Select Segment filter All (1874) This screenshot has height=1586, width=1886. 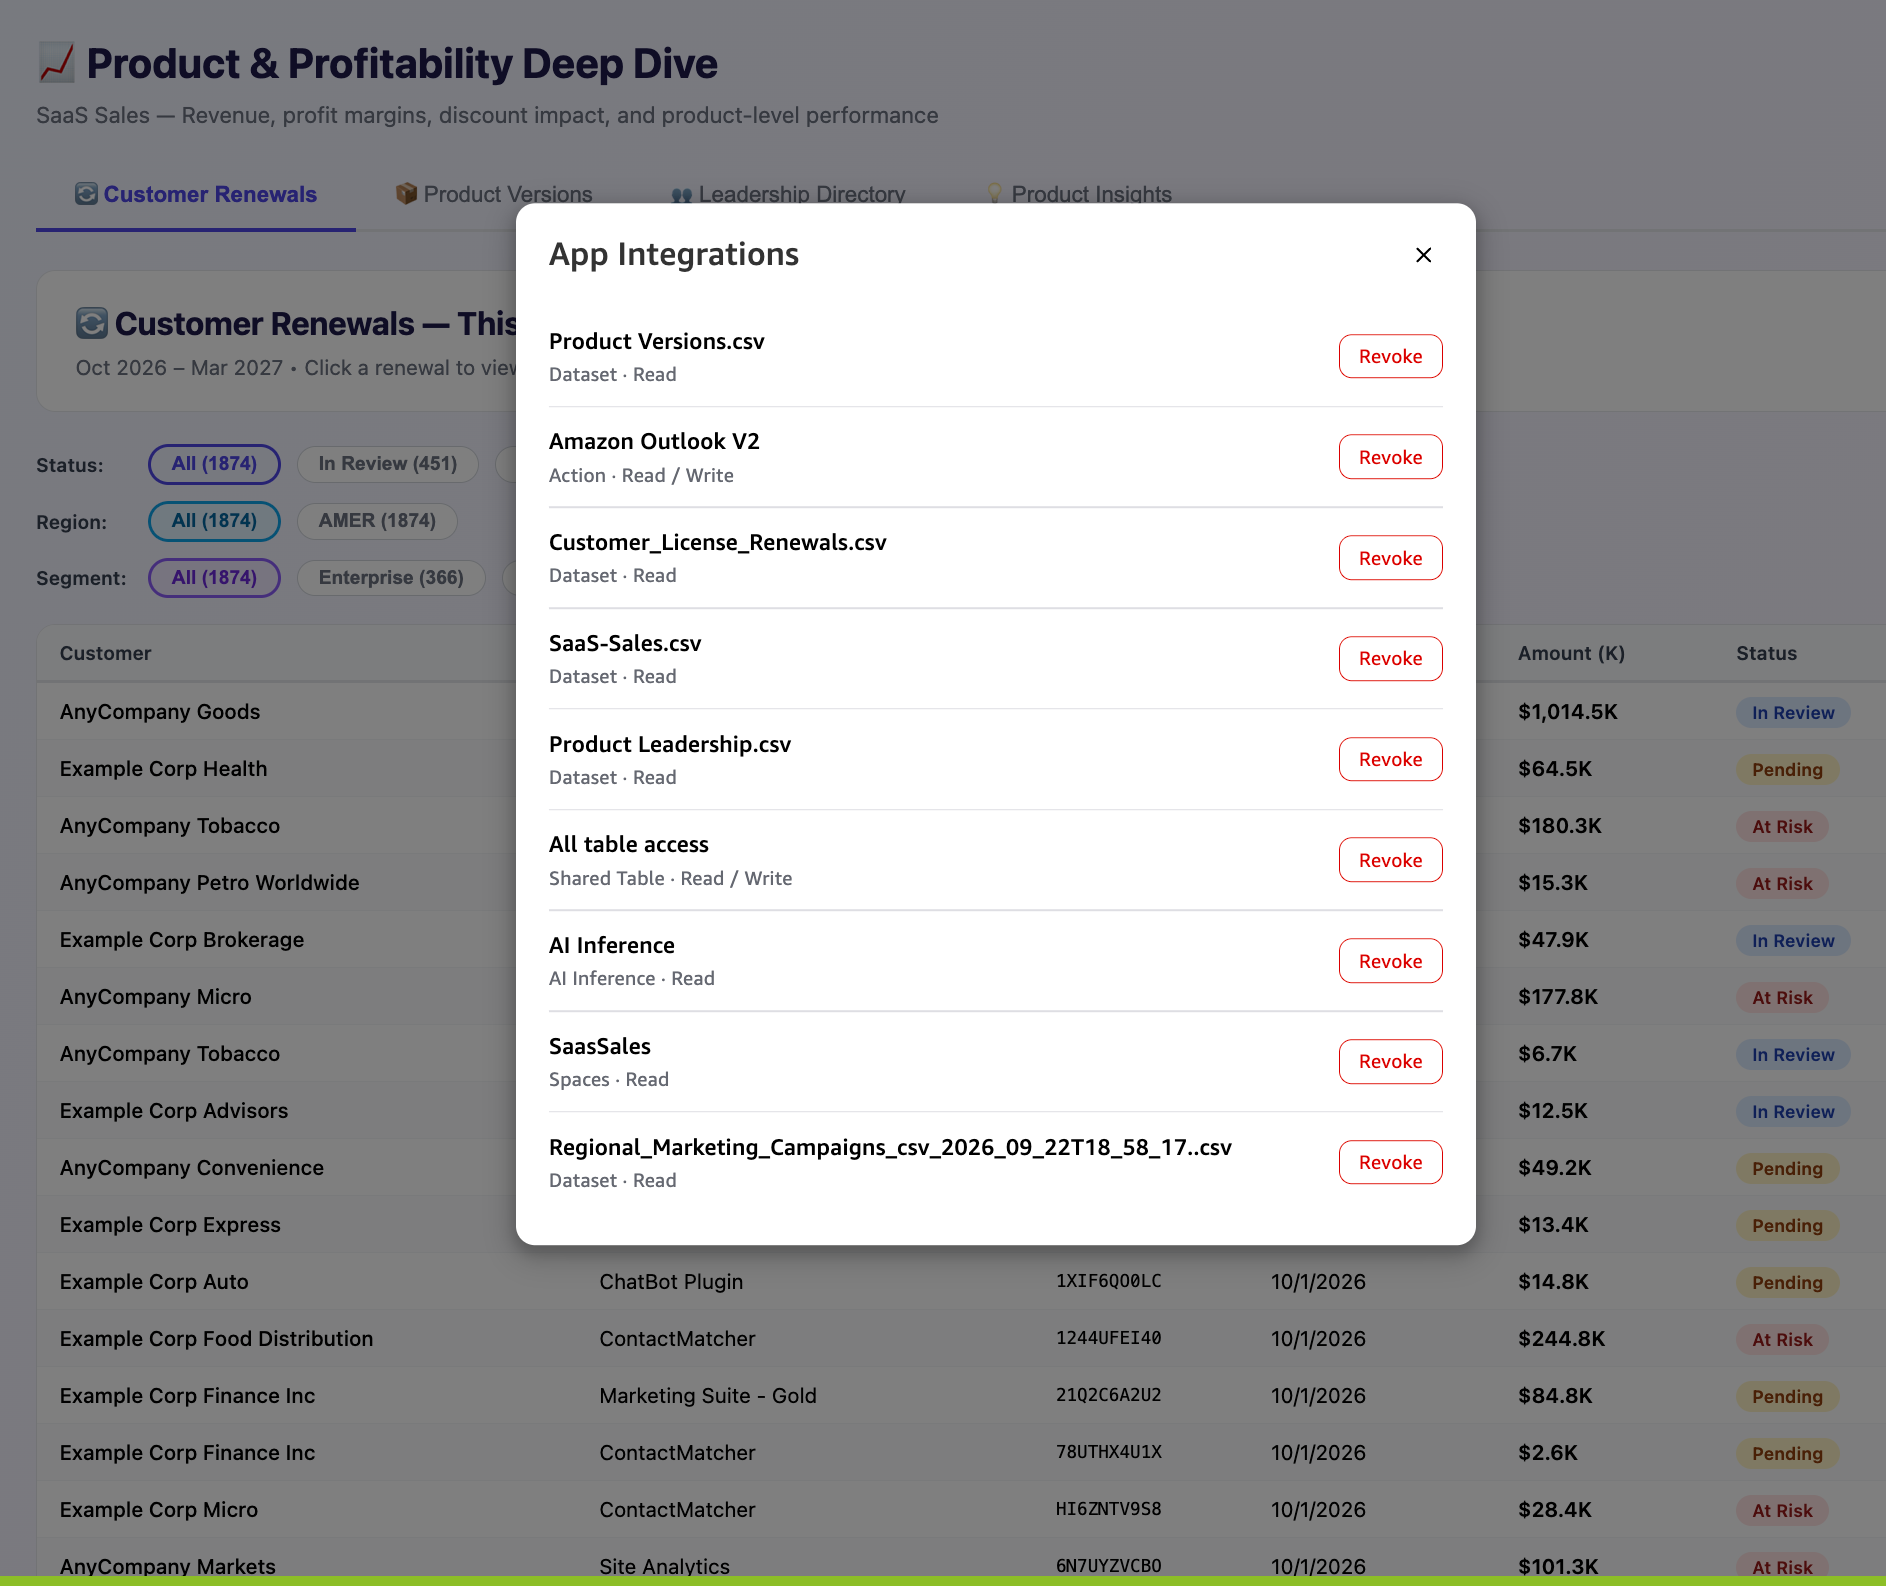click(x=214, y=578)
